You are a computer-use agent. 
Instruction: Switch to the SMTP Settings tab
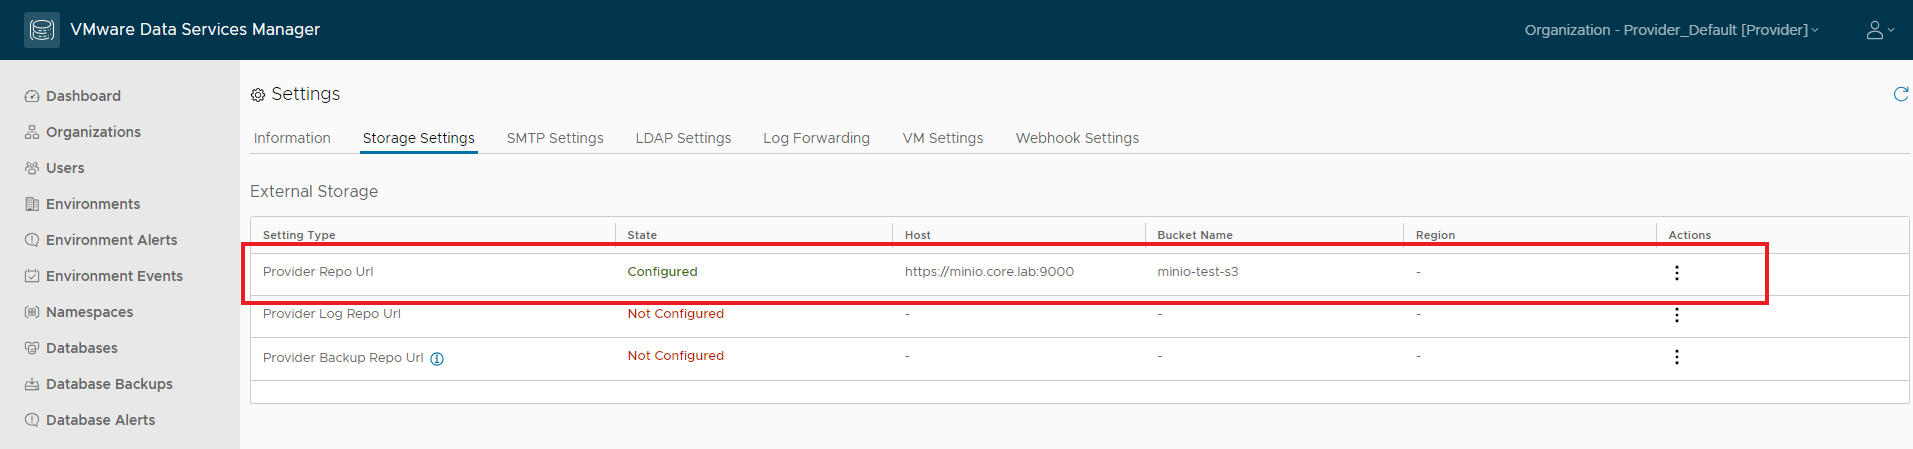(555, 138)
